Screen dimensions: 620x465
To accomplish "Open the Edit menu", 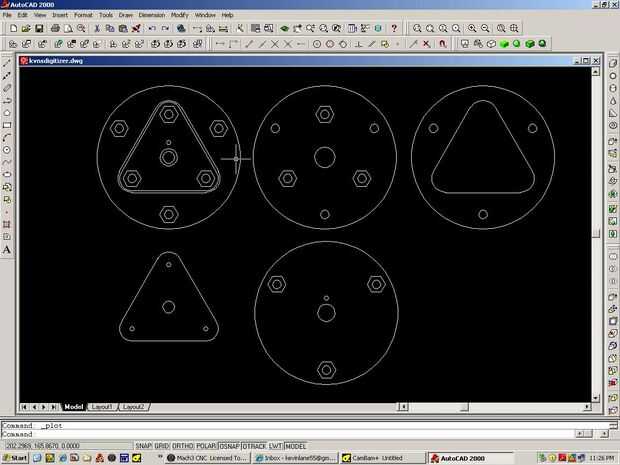I will (x=22, y=15).
